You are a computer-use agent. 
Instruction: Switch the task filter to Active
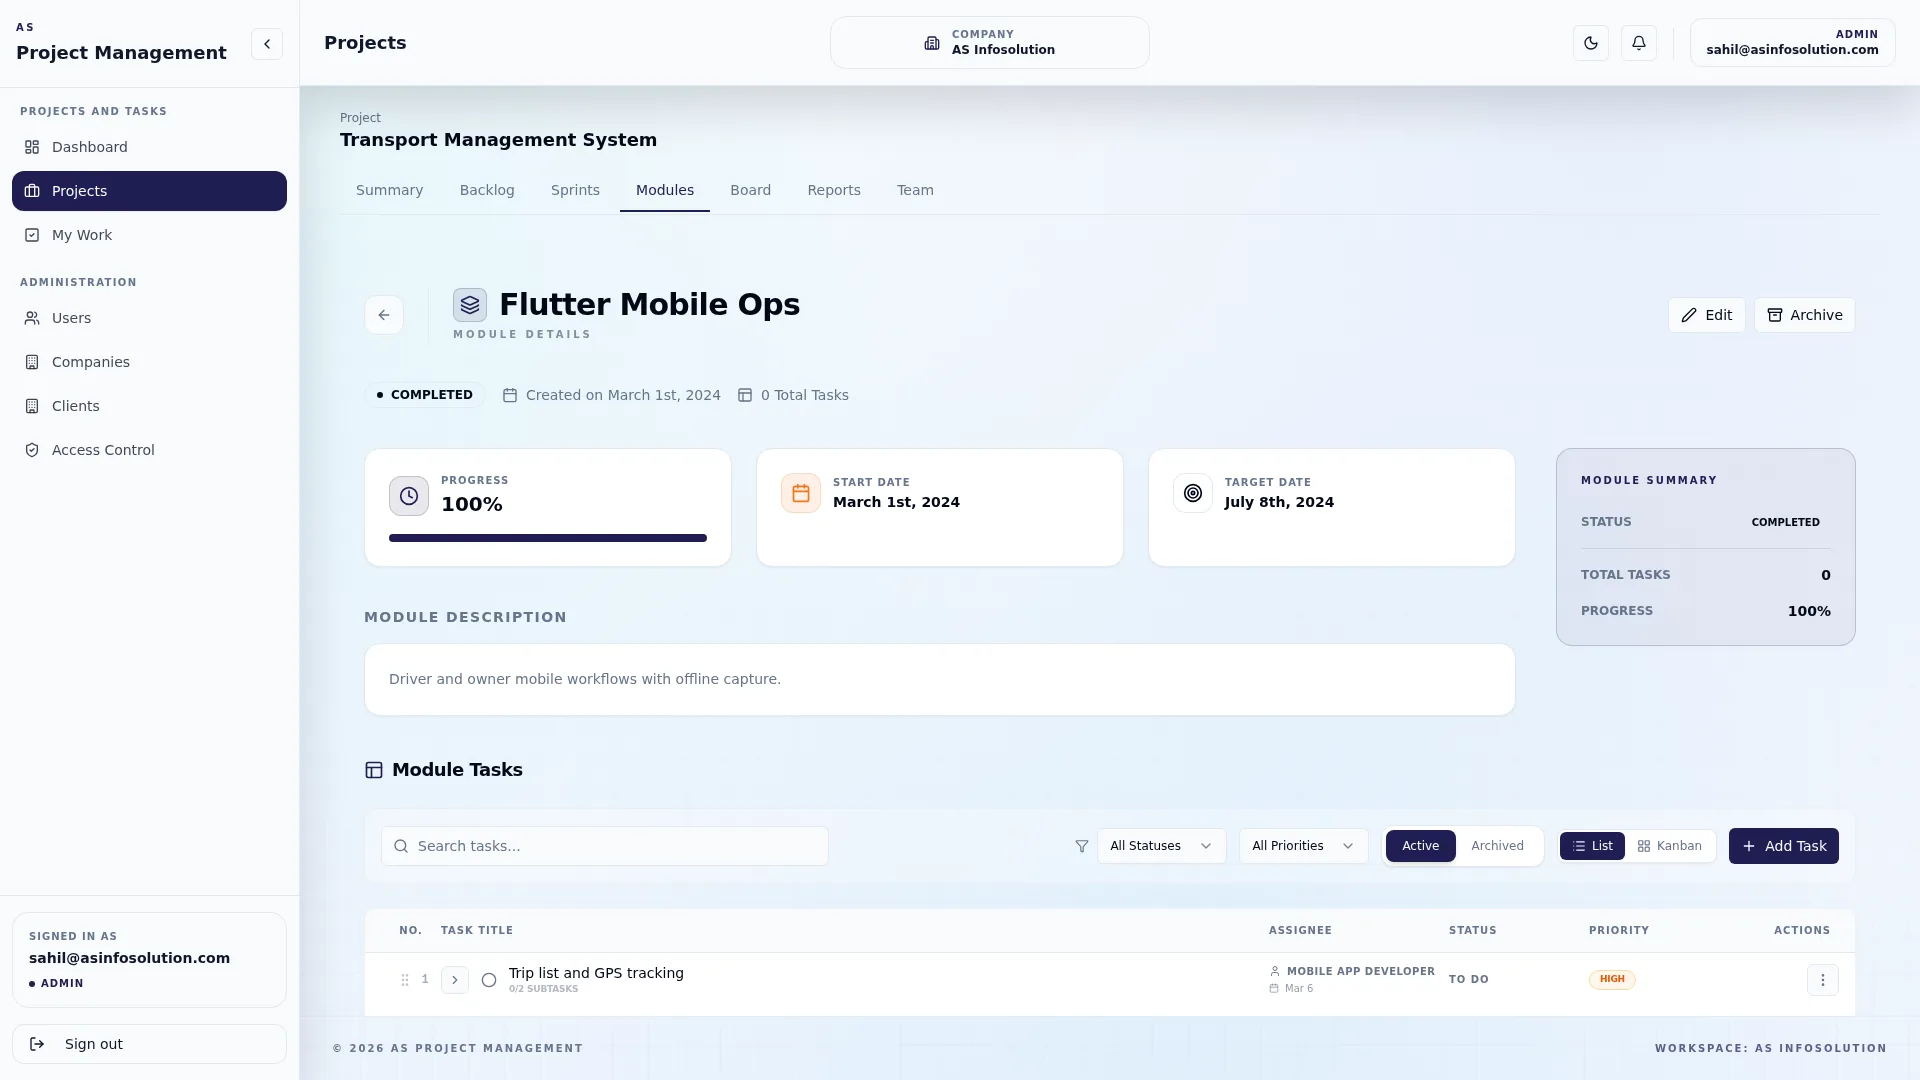coord(1421,846)
